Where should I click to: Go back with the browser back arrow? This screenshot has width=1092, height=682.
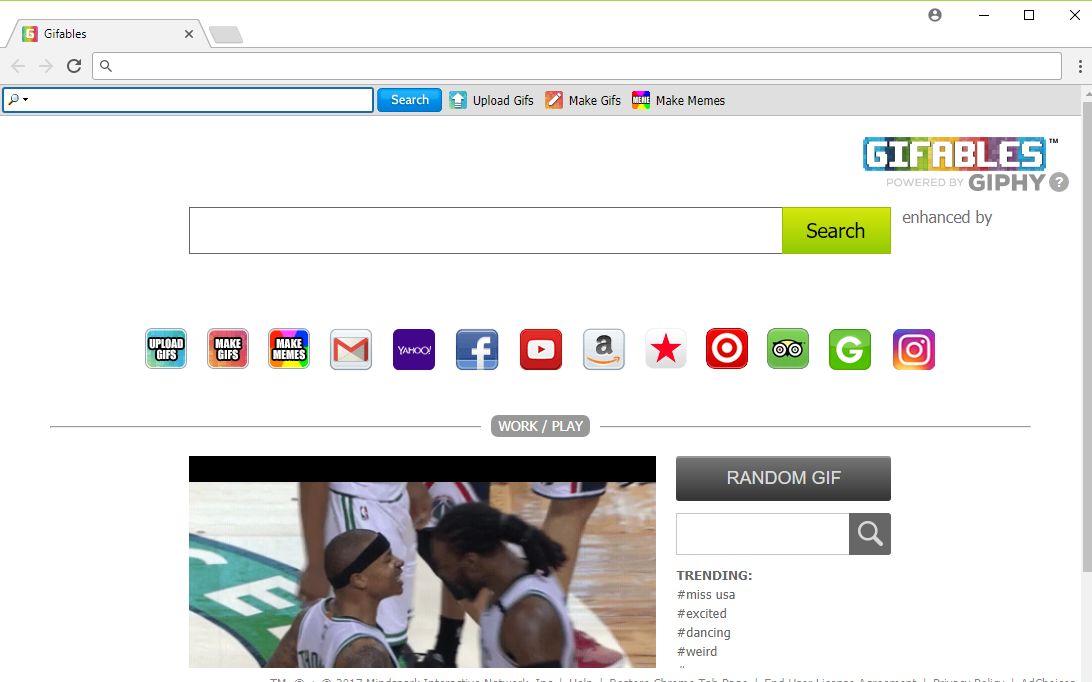[x=18, y=65]
